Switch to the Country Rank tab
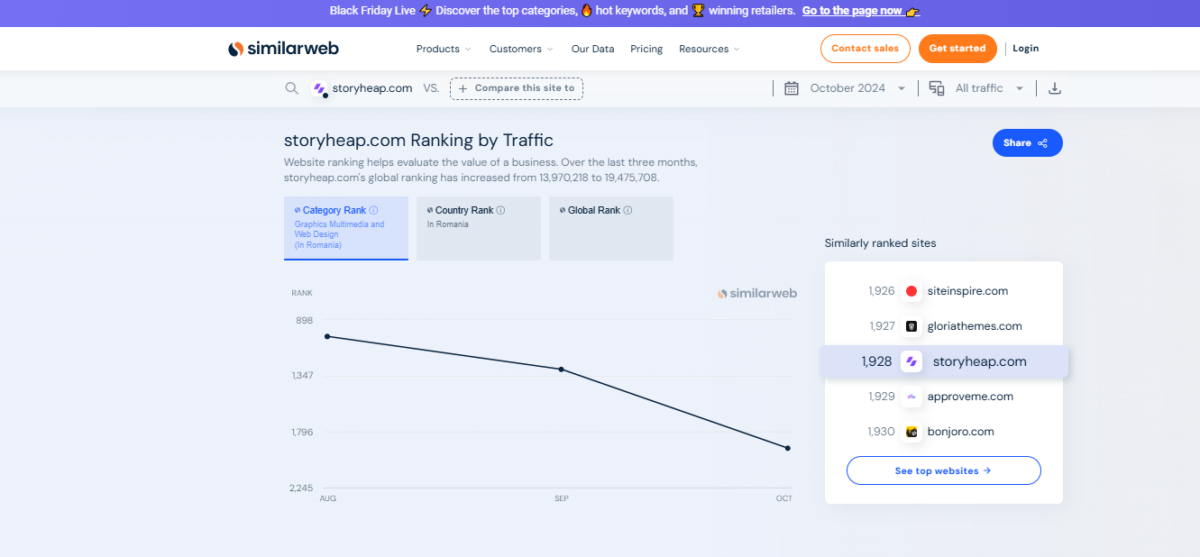1200x557 pixels. [x=478, y=228]
